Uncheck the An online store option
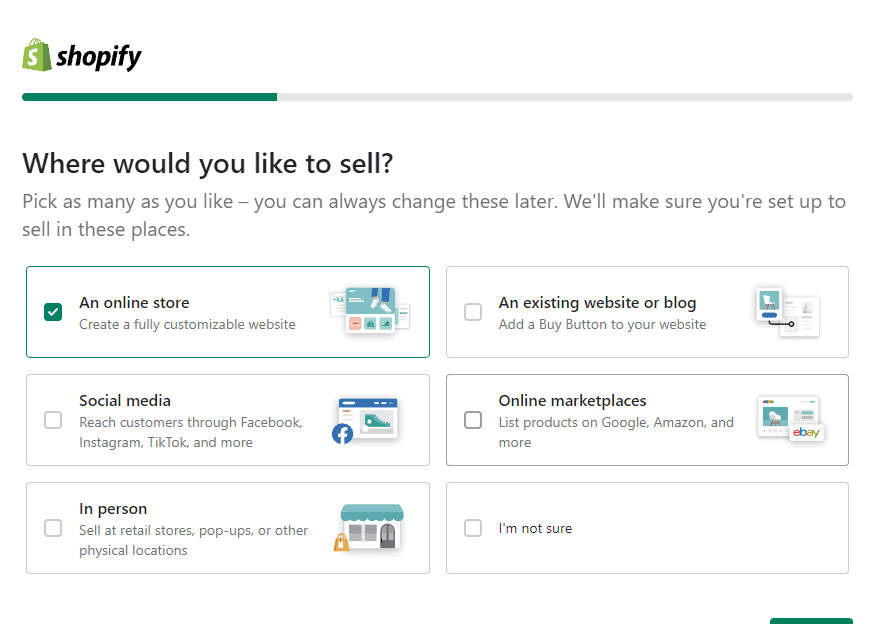 click(x=53, y=311)
